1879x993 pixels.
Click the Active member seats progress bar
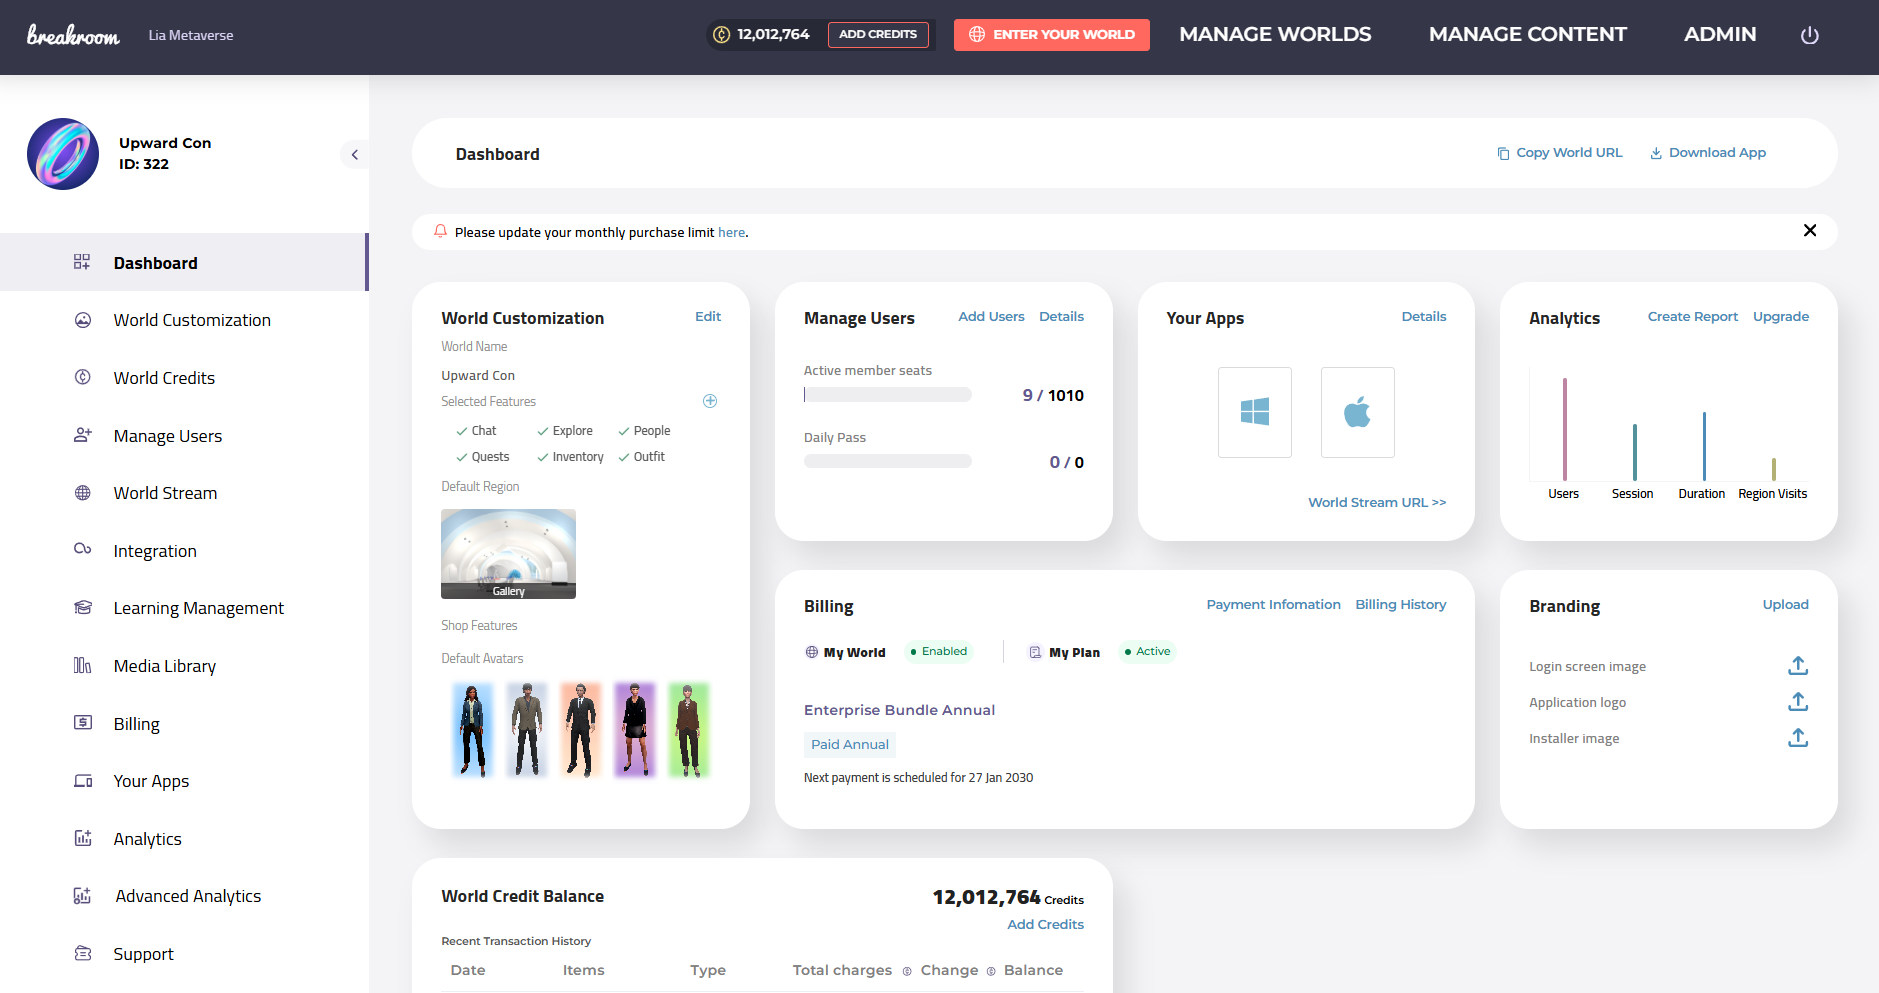[x=888, y=395]
